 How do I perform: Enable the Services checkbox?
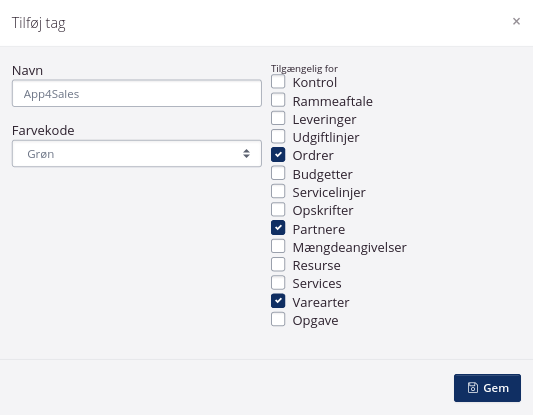pyautogui.click(x=278, y=282)
